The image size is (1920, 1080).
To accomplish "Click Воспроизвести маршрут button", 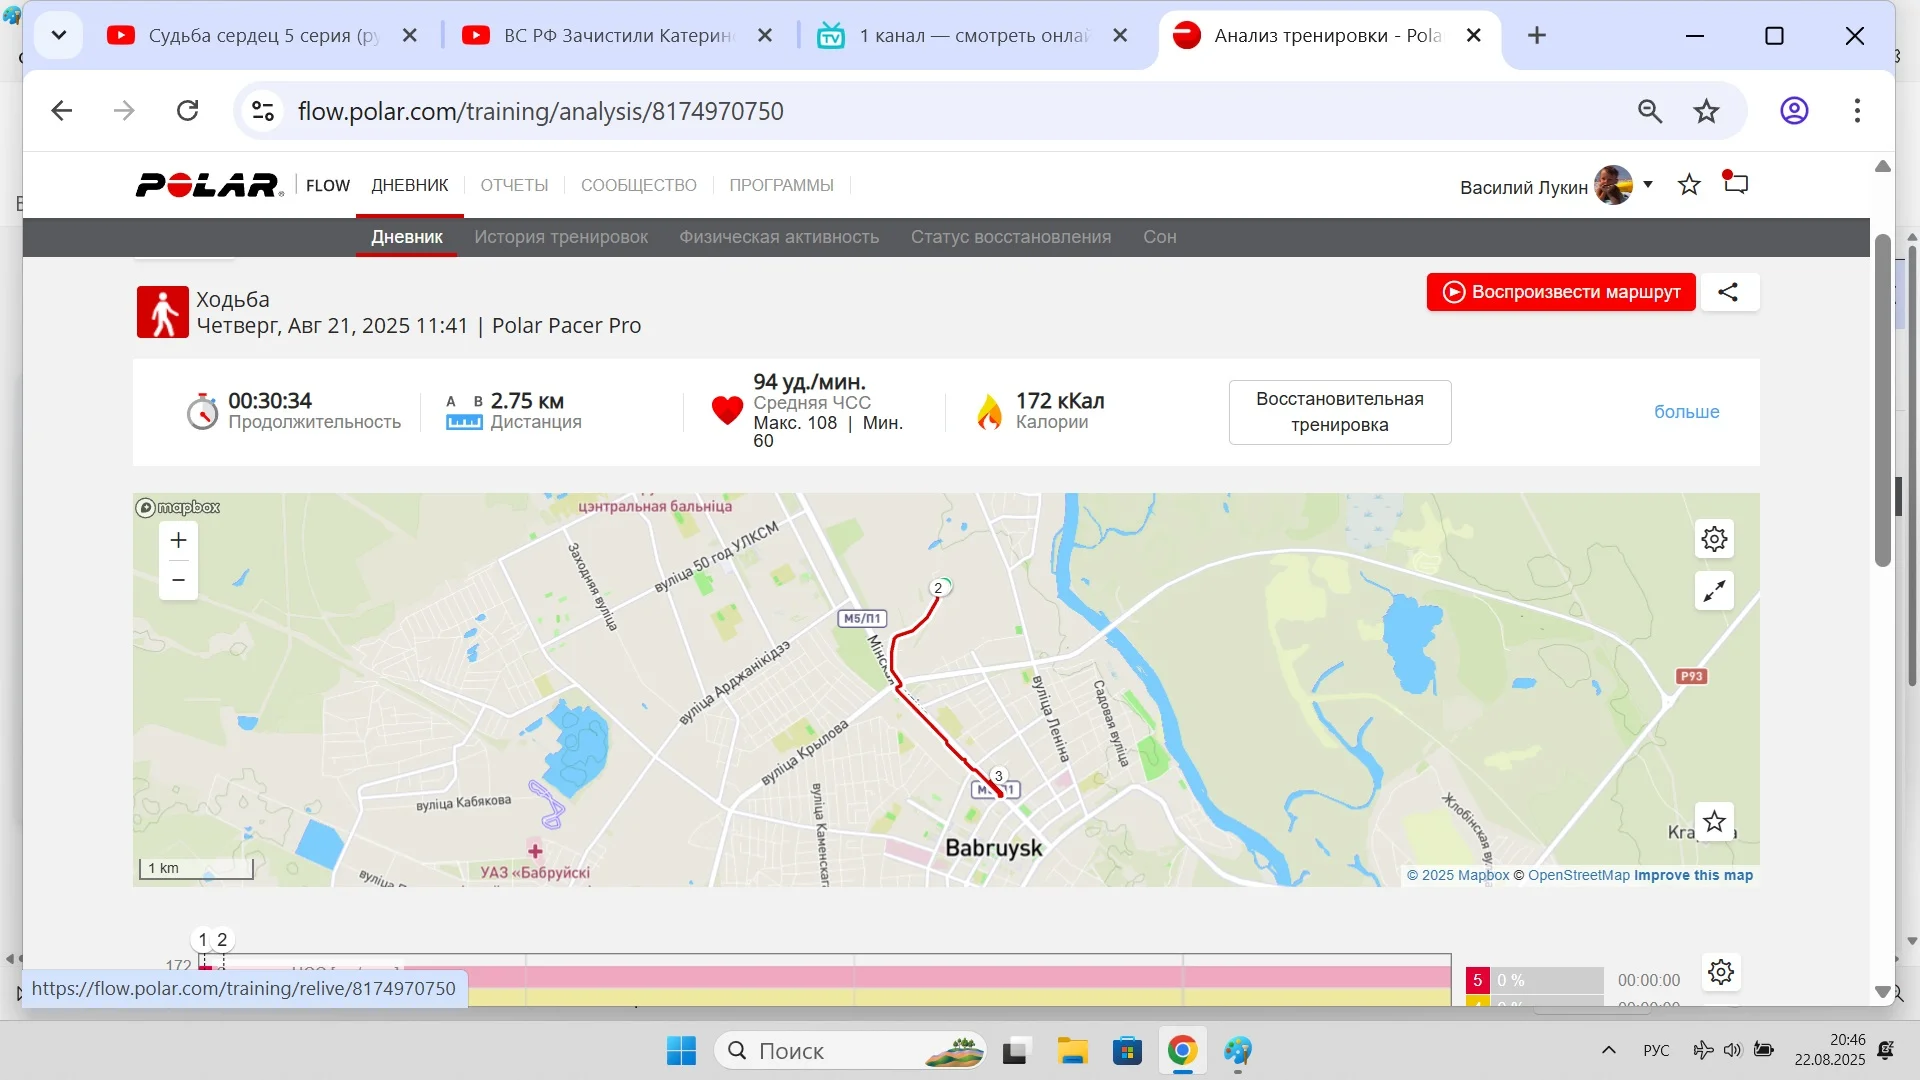I will click(1560, 292).
